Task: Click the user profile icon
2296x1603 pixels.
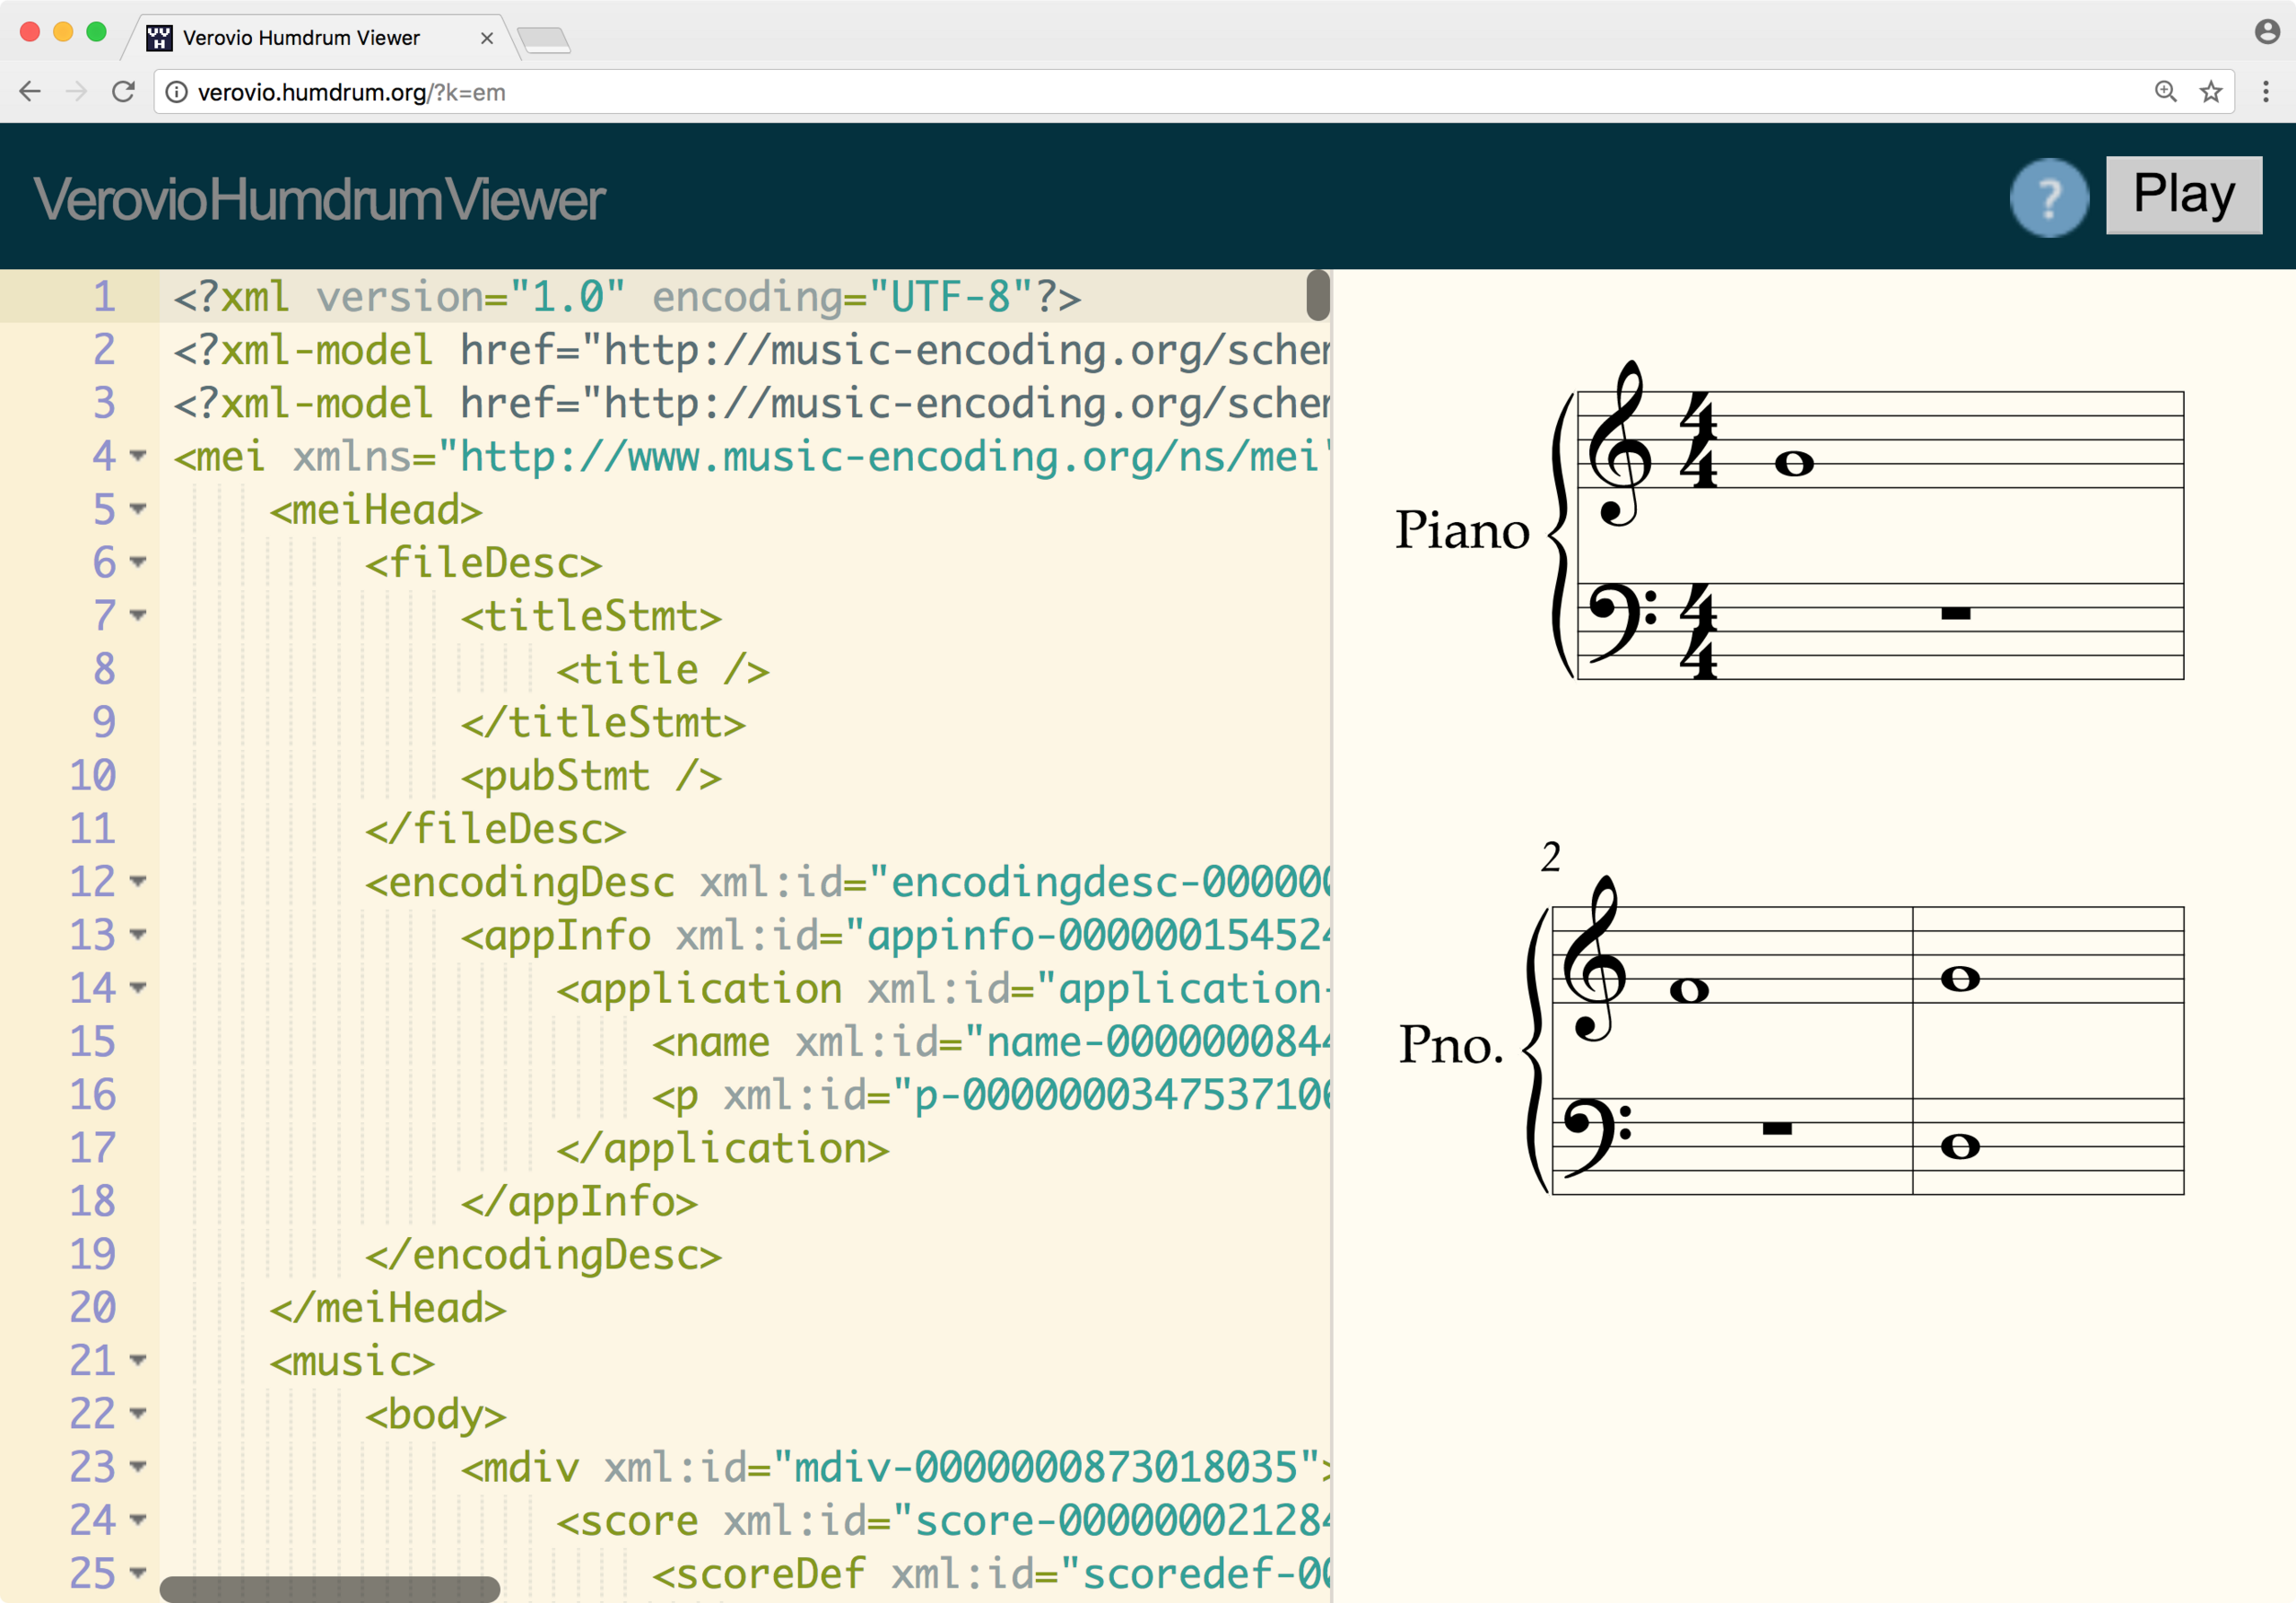Action: point(2266,32)
